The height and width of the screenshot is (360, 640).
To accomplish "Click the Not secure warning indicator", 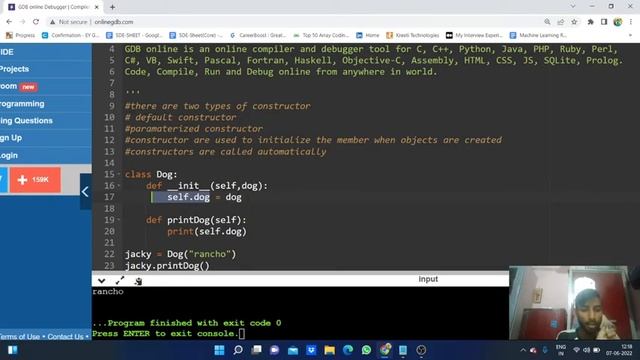I will [69, 22].
